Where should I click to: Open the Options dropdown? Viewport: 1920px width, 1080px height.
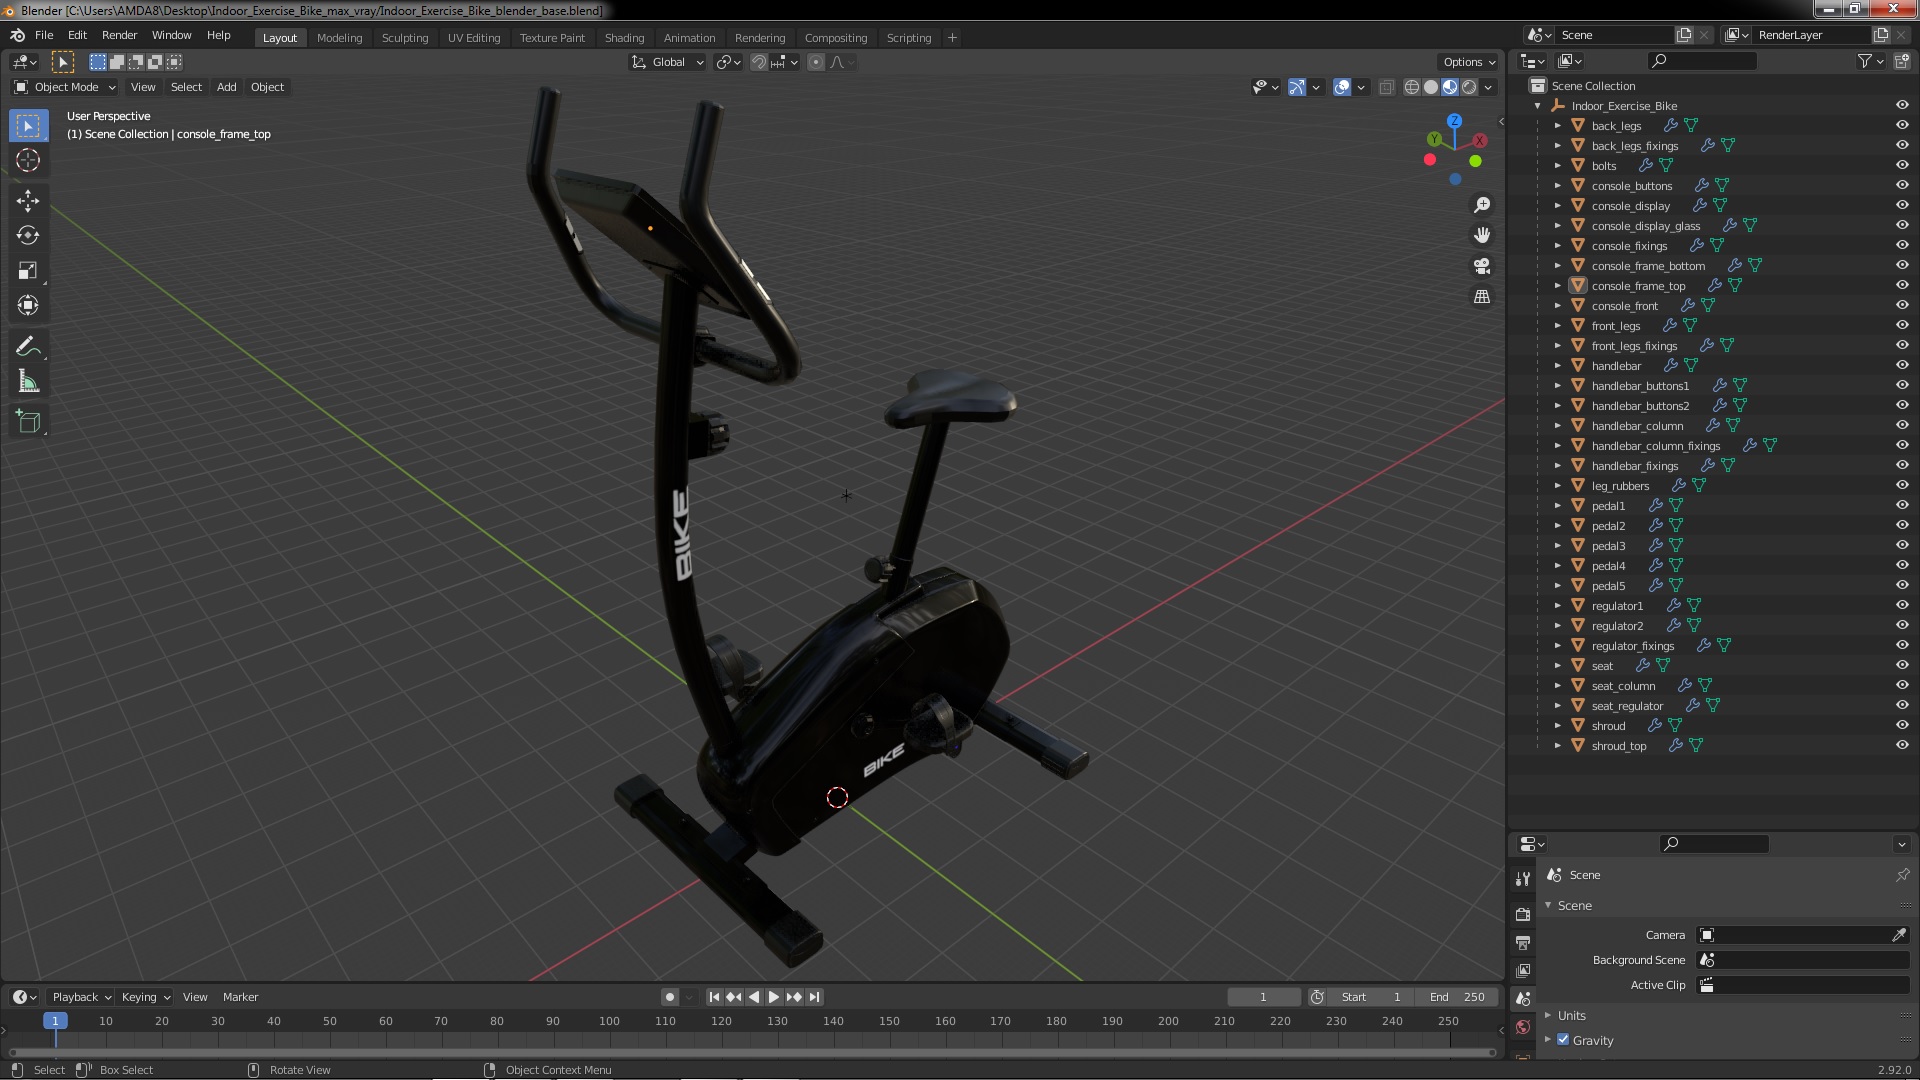point(1469,62)
